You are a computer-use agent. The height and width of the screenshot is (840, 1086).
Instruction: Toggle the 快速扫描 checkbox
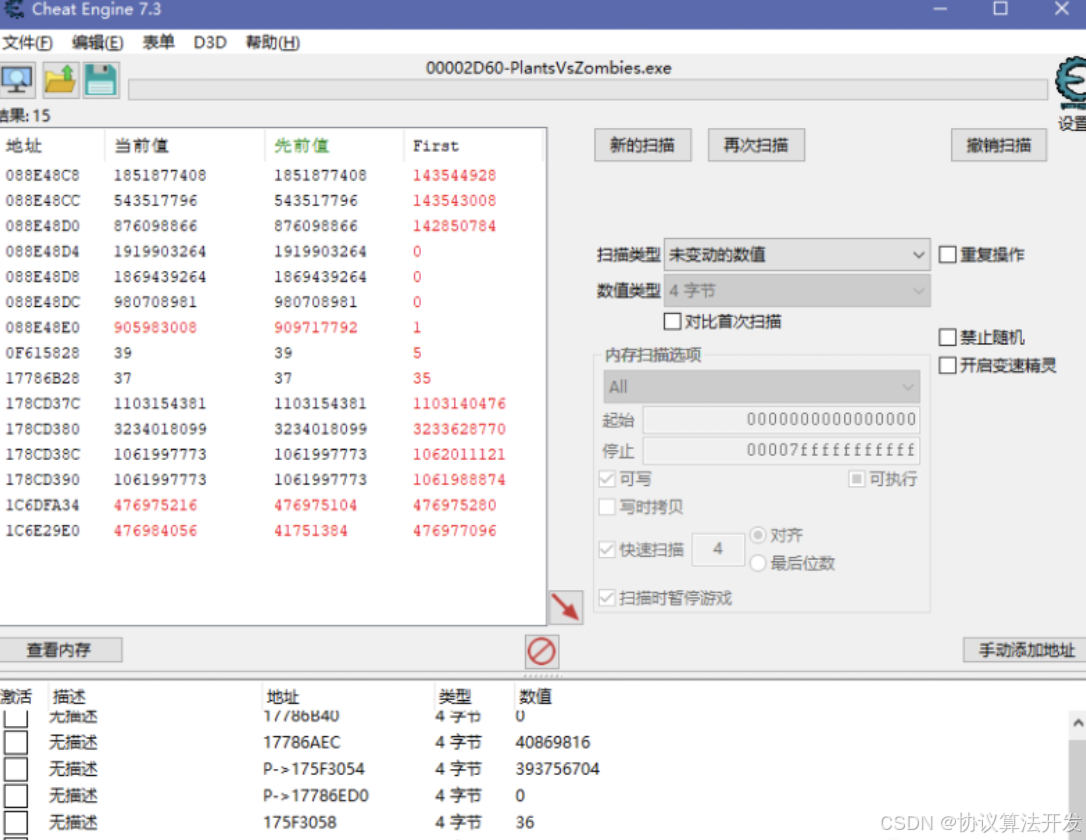[x=607, y=550]
